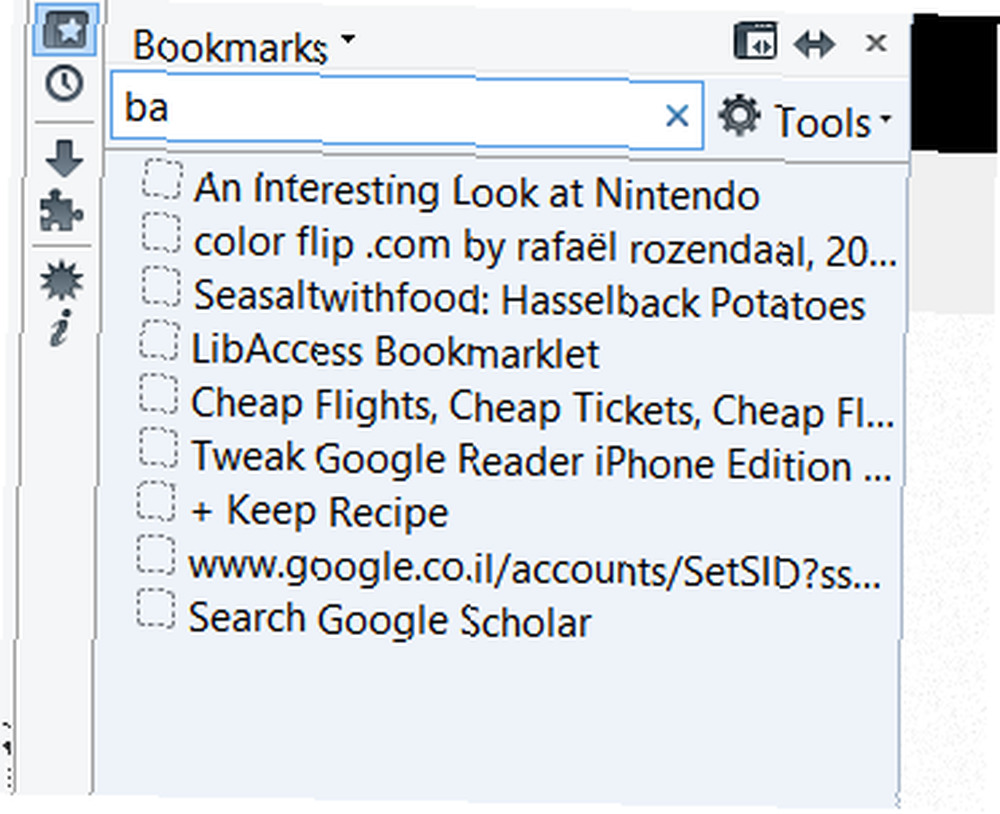This screenshot has height=814, width=1000.
Task: Click favicon placeholder beside 'Search Google Scholar'
Action: (156, 609)
